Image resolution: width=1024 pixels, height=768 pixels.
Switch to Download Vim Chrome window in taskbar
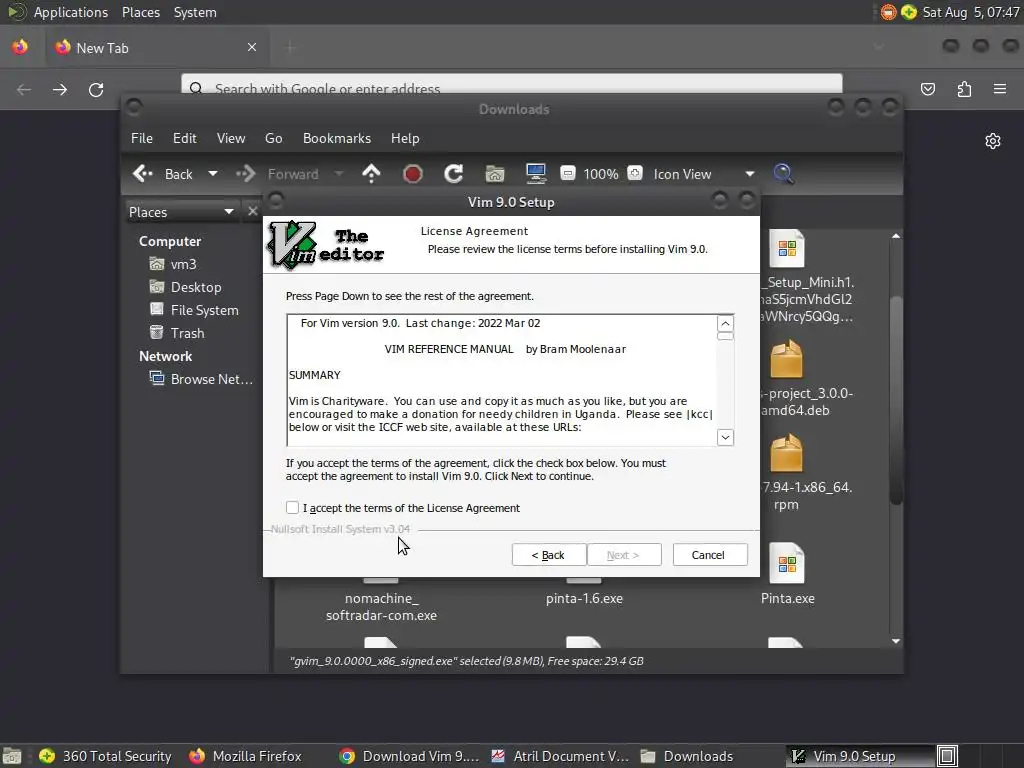pos(409,756)
